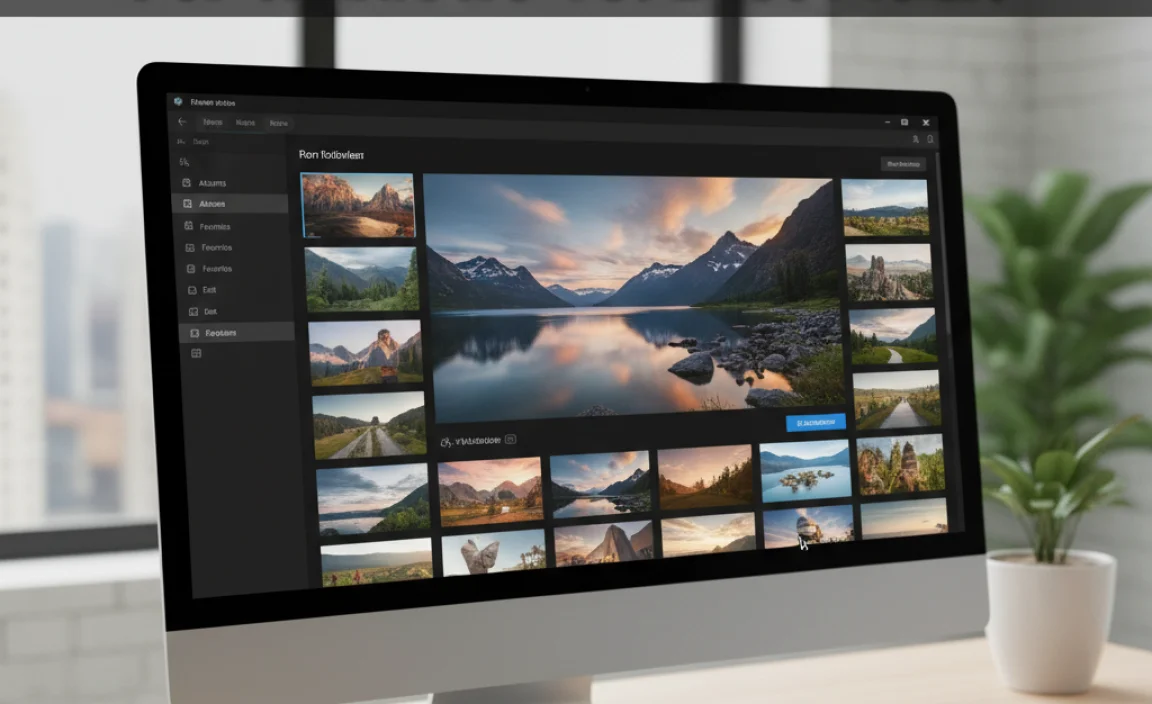Switch to the first tab in the top bar

tap(212, 121)
